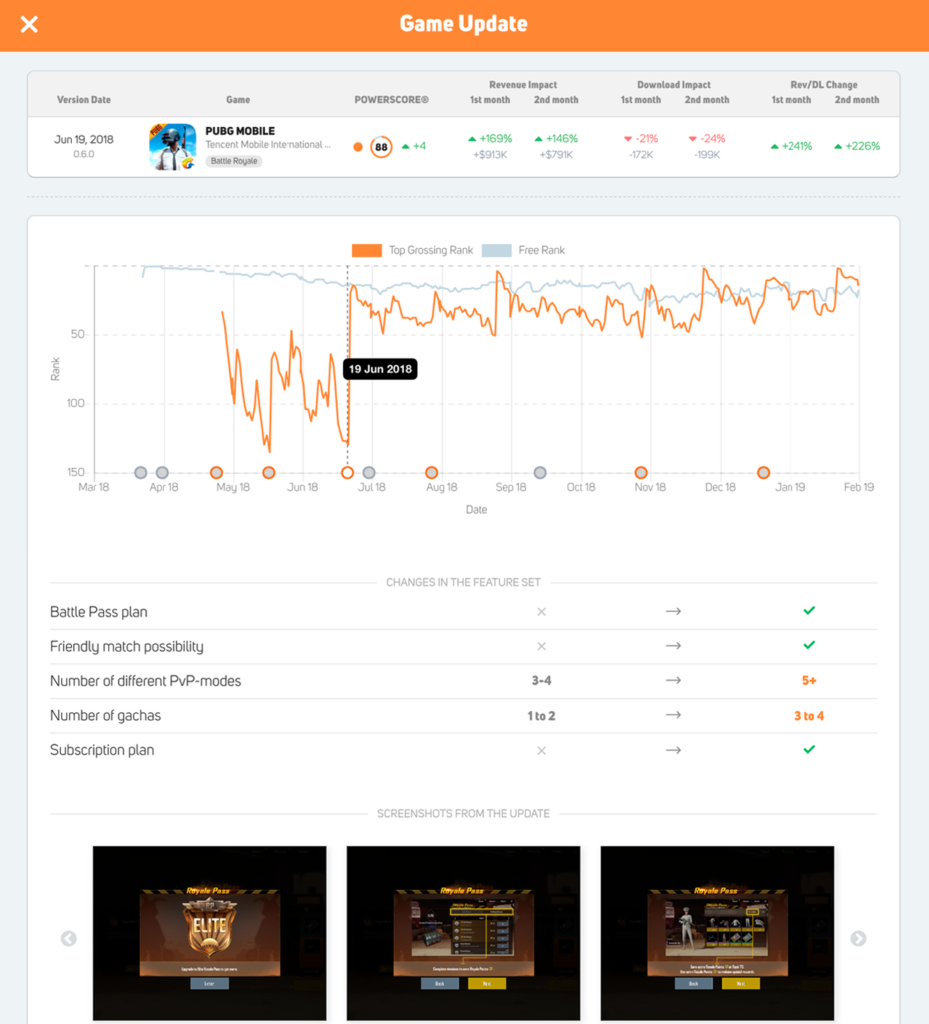Click the Battle Royale genre tag
The width and height of the screenshot is (929, 1024).
pyautogui.click(x=232, y=161)
